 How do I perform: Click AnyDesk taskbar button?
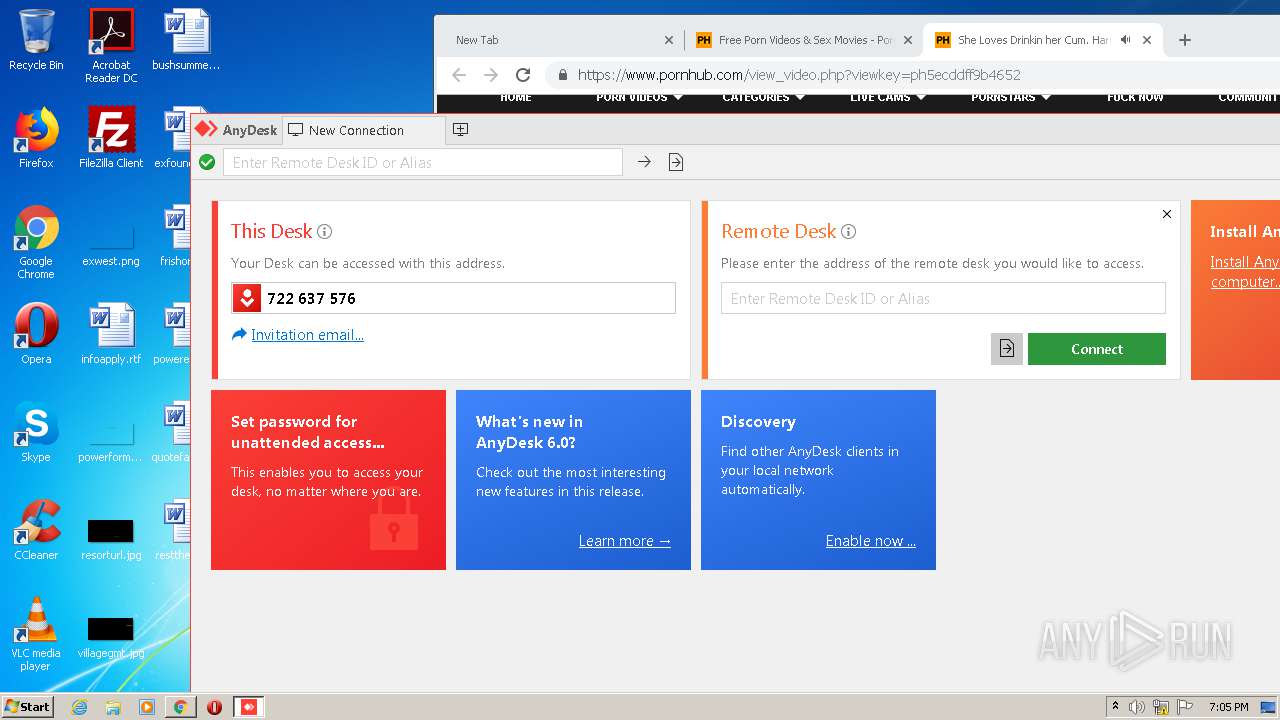(248, 707)
